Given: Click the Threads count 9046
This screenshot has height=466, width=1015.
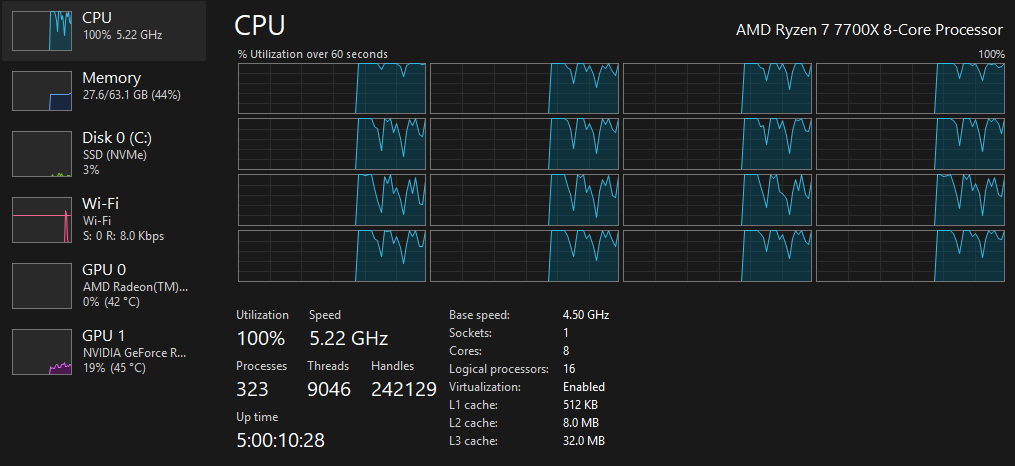Looking at the screenshot, I should (x=329, y=389).
